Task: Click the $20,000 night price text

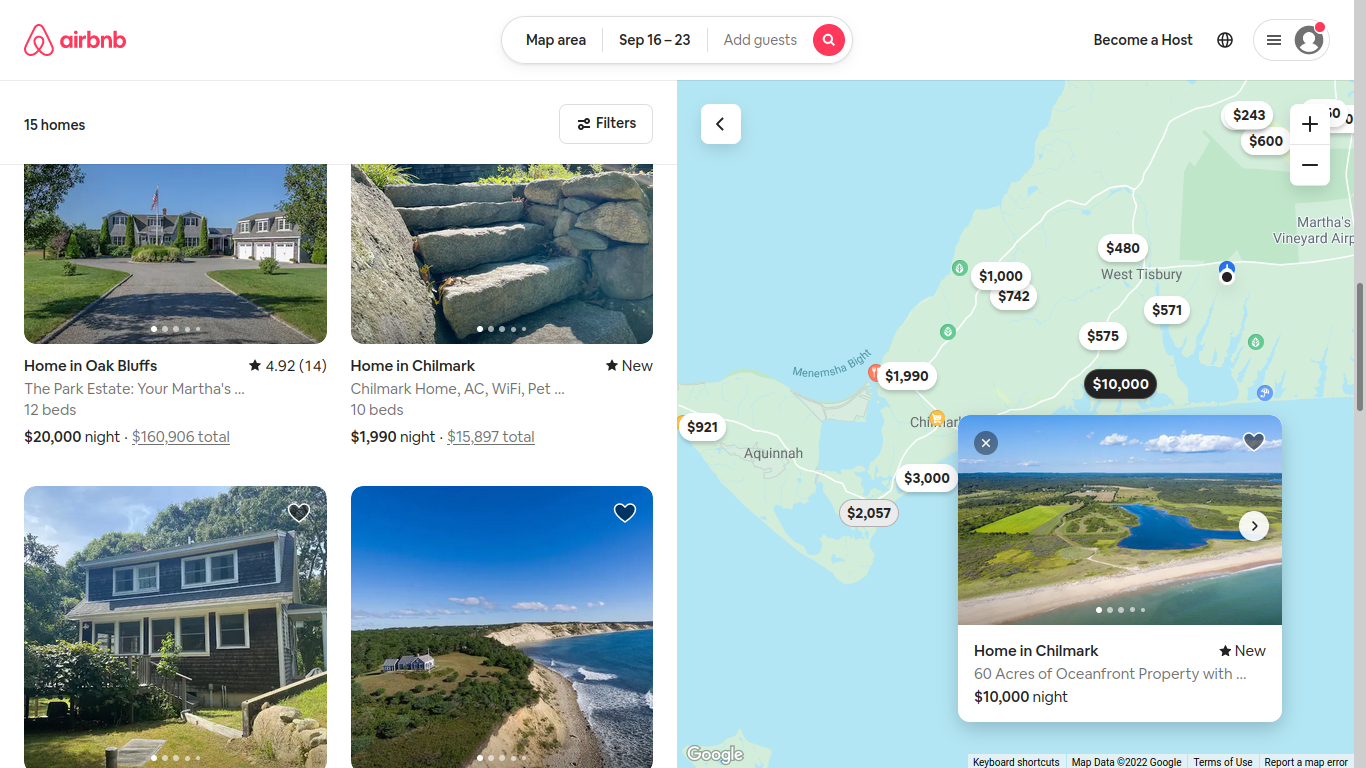Action: pyautogui.click(x=72, y=437)
